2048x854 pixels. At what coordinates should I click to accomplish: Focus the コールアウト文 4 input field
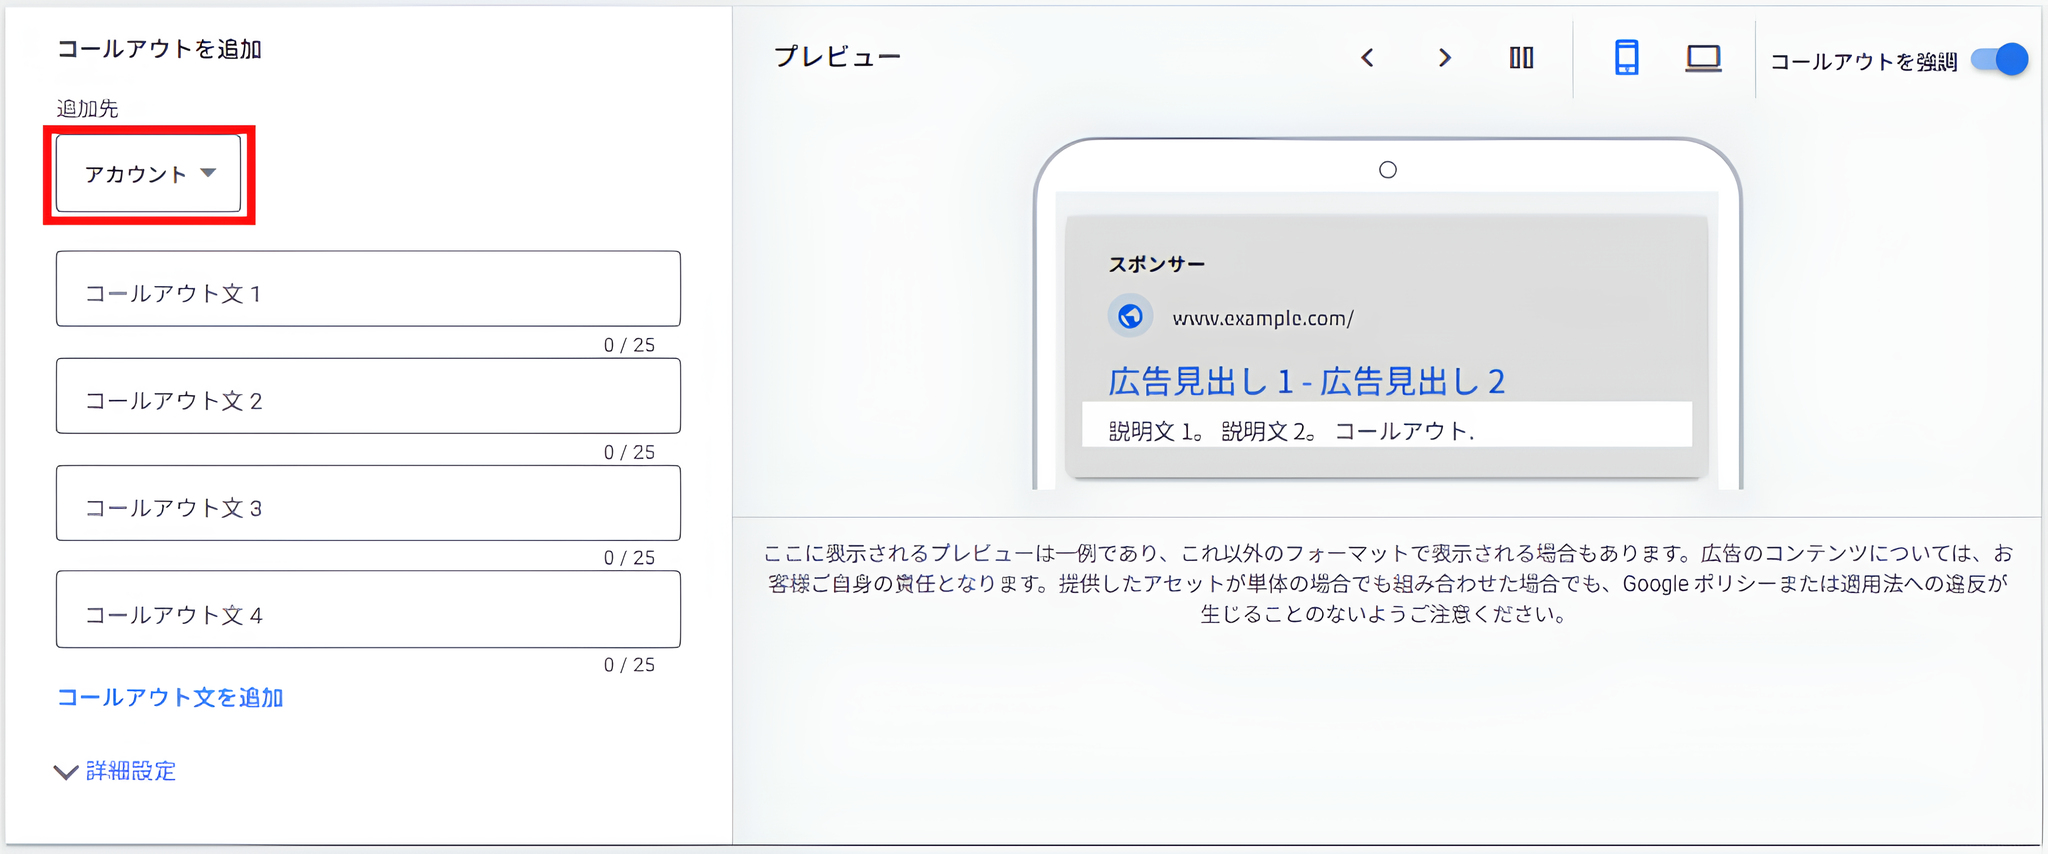coord(368,610)
